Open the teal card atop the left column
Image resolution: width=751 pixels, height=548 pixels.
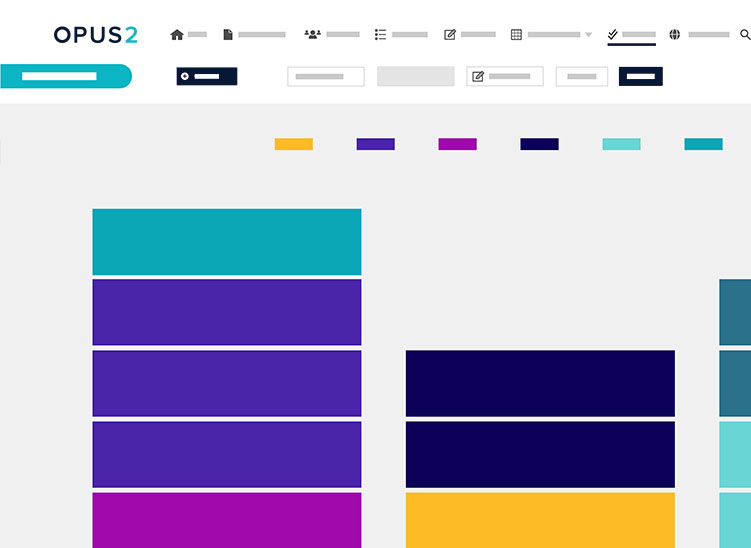[x=227, y=242]
